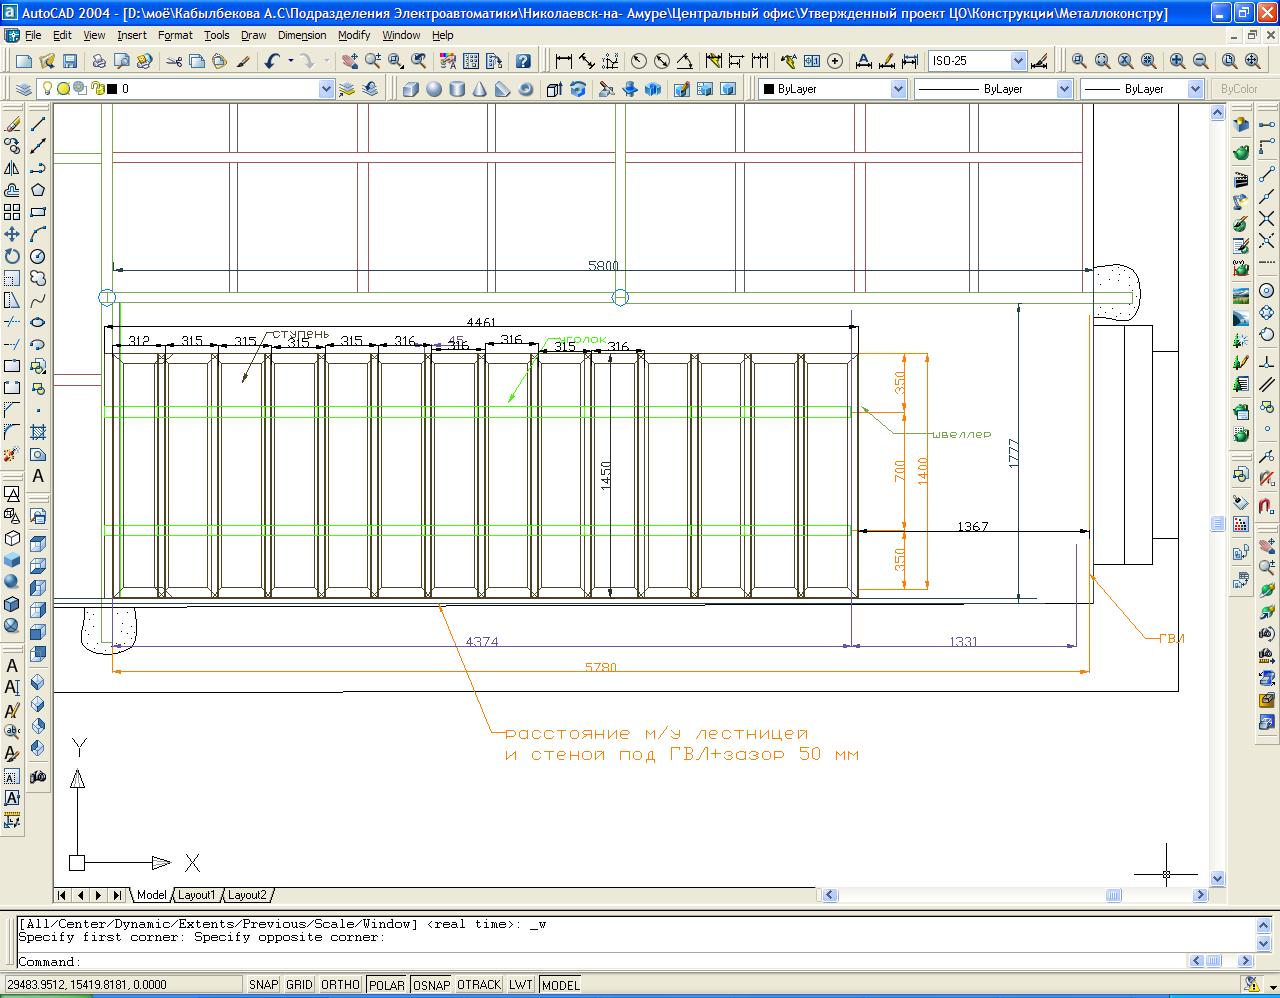Open the layer list dropdown
The width and height of the screenshot is (1280, 998).
325,89
